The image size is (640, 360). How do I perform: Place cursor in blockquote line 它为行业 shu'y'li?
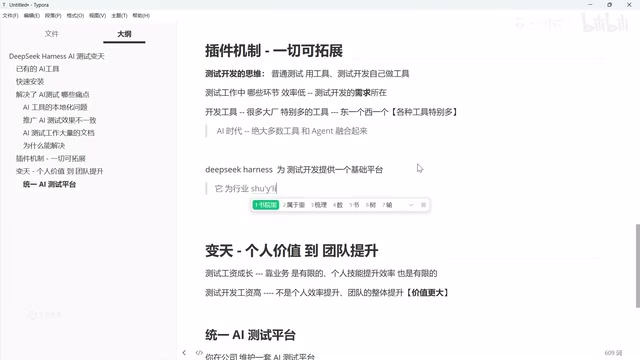click(x=246, y=189)
